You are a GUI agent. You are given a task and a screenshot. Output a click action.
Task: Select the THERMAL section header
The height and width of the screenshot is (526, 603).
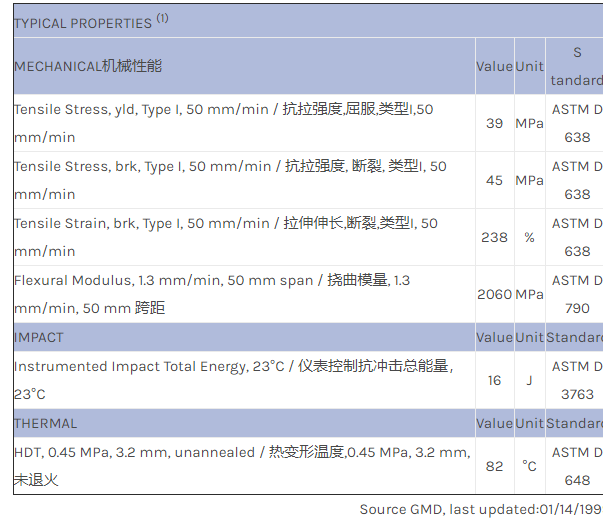tap(45, 423)
